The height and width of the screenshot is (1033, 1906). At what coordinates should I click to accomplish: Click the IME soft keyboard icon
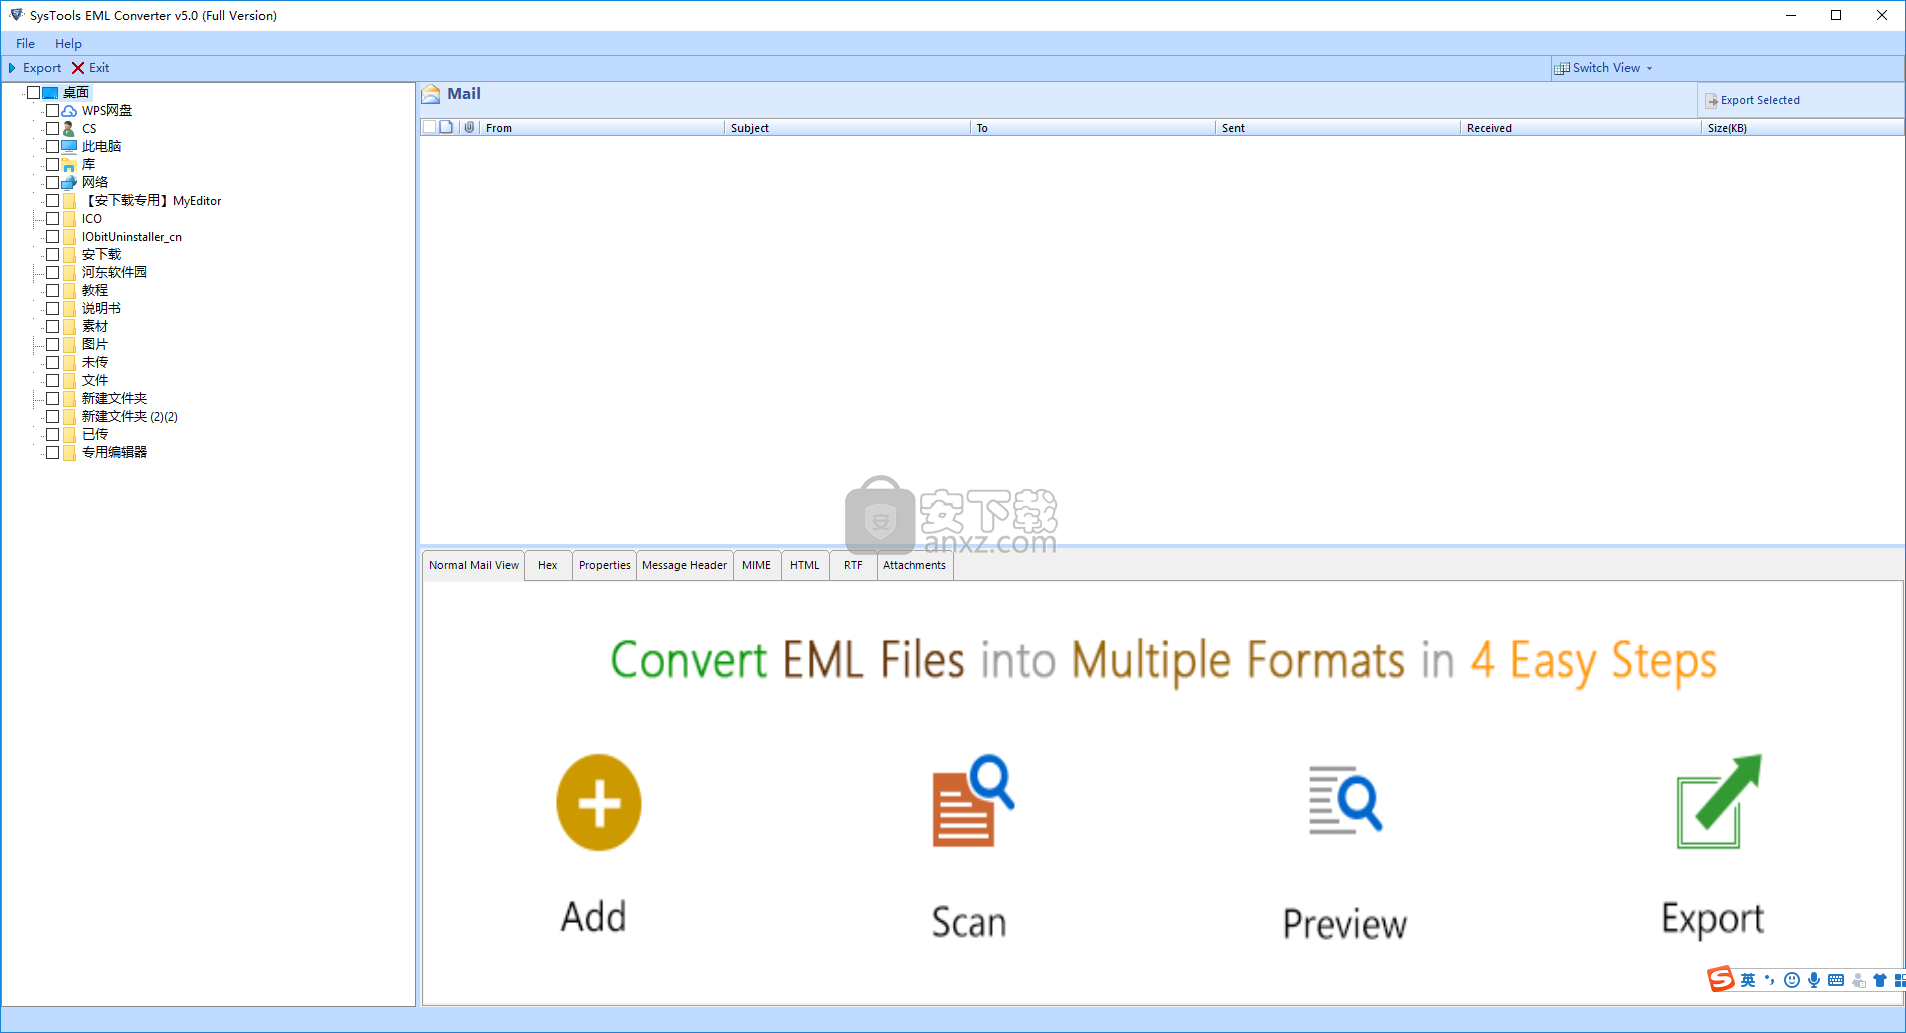(1836, 980)
